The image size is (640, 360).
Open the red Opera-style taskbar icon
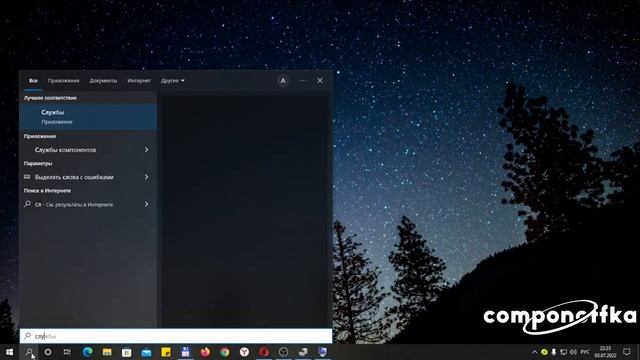click(x=264, y=352)
